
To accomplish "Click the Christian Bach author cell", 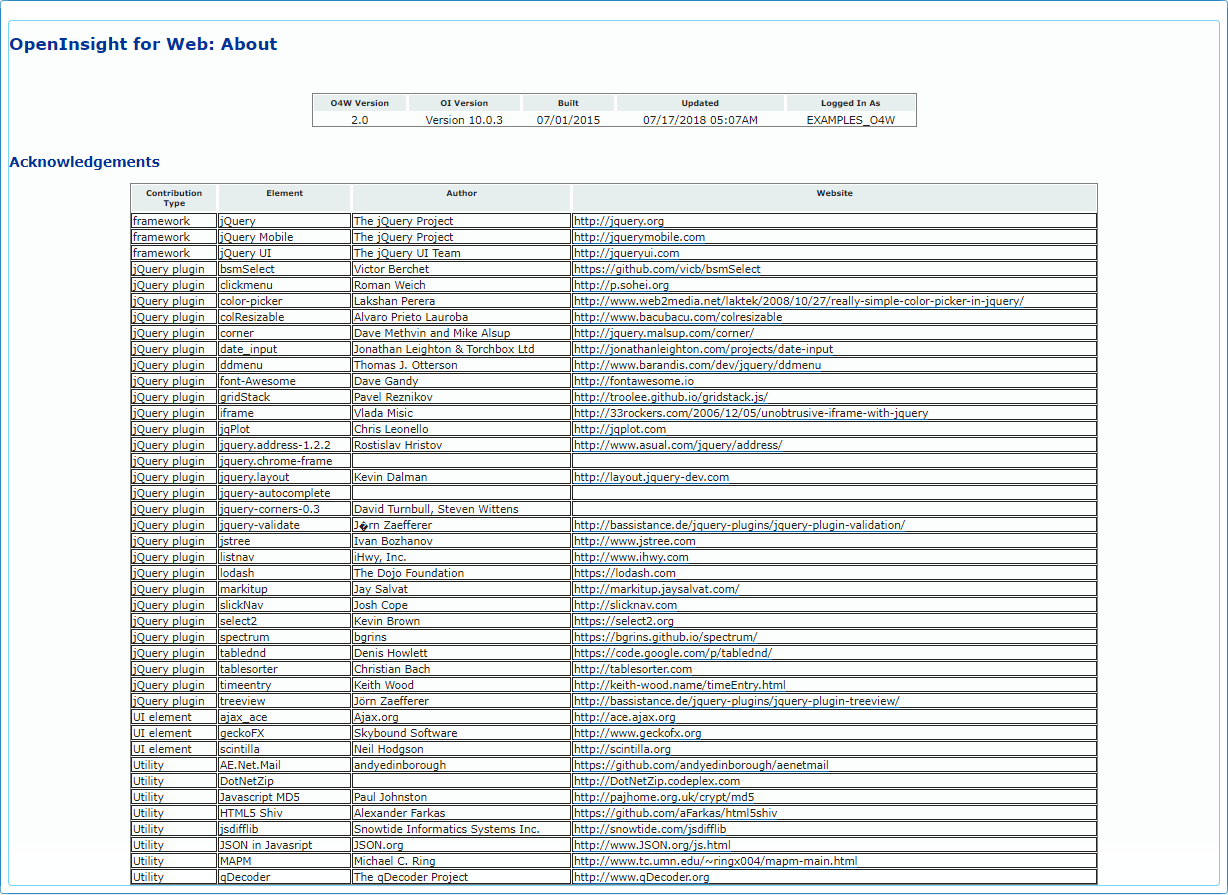I will [461, 669].
